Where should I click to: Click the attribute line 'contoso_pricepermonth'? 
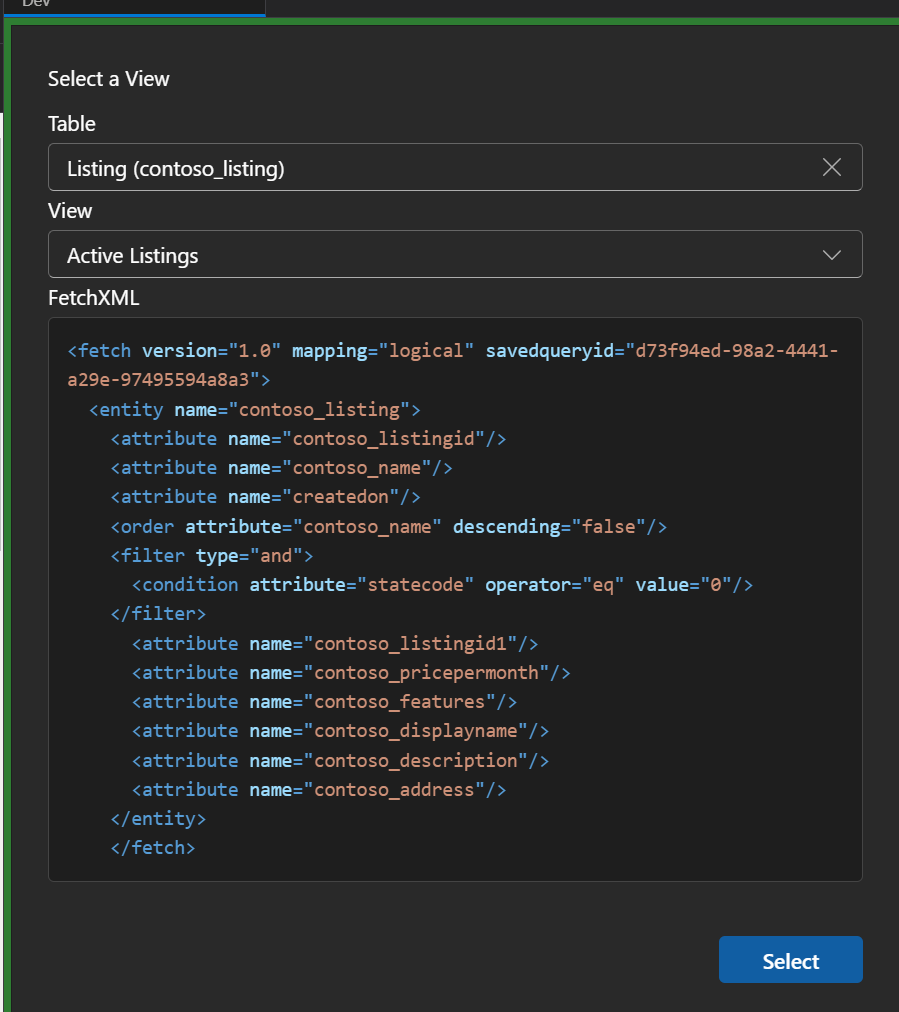(351, 673)
